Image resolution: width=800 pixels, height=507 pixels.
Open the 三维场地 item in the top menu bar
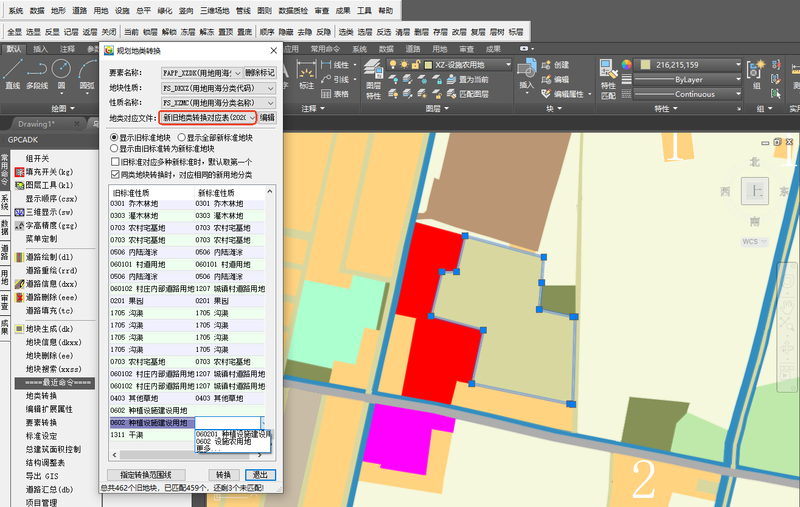click(x=214, y=10)
